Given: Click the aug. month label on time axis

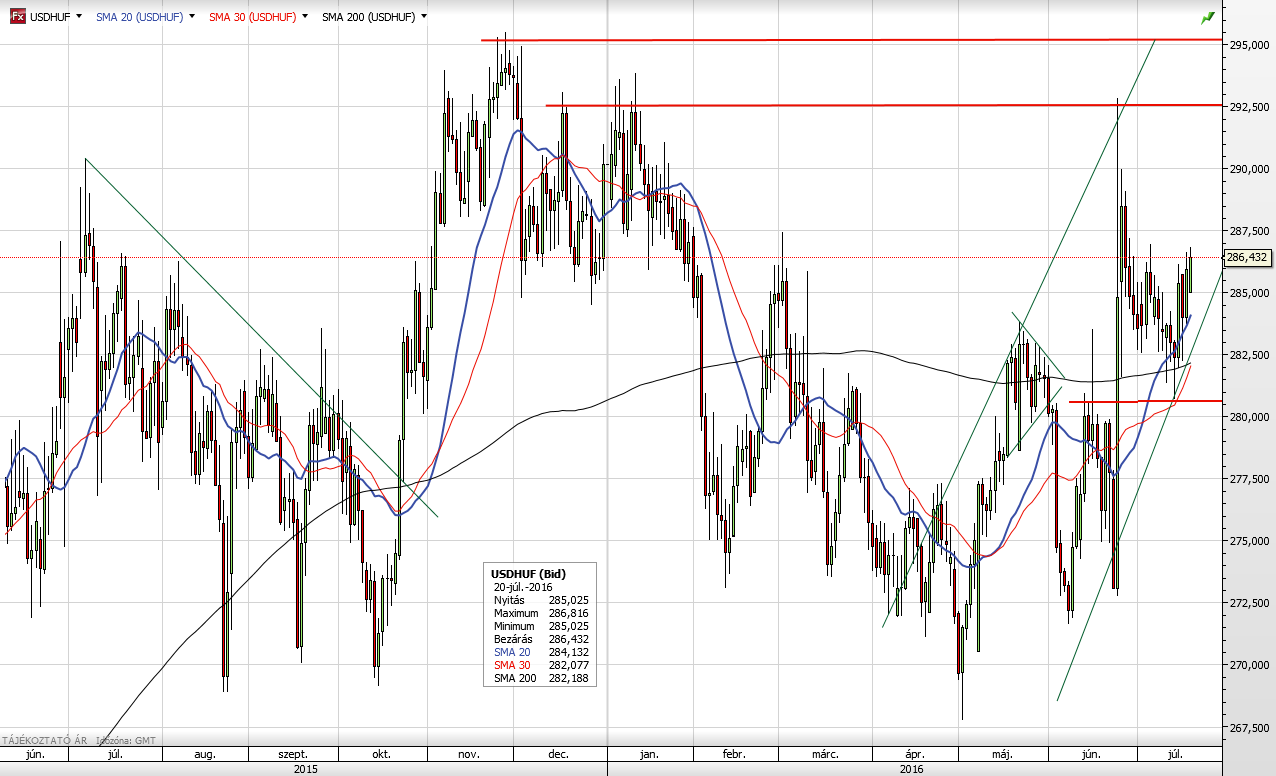Looking at the screenshot, I should click(x=205, y=754).
